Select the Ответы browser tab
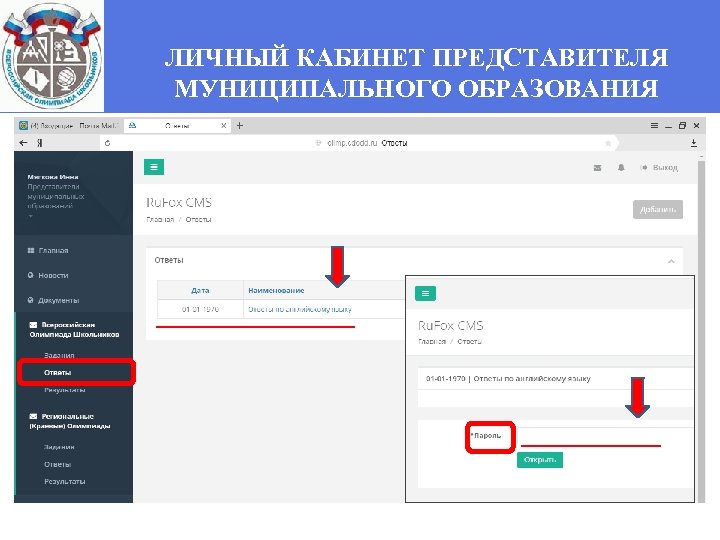The width and height of the screenshot is (720, 540). [177, 125]
